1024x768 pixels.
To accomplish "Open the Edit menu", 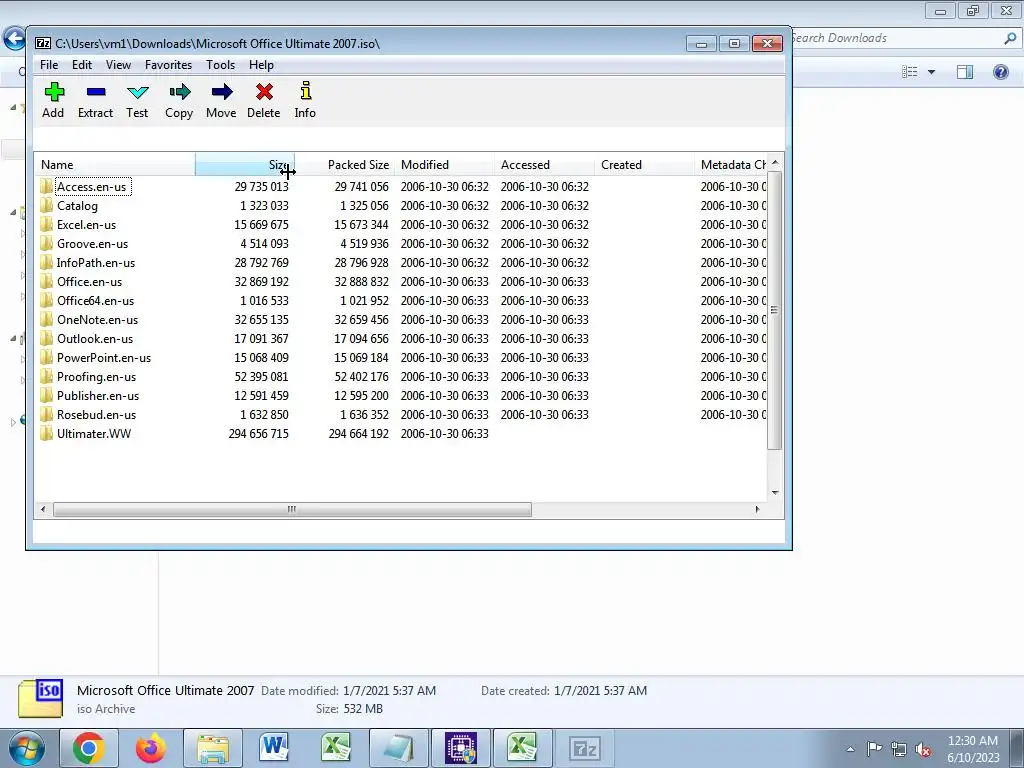I will [x=82, y=65].
